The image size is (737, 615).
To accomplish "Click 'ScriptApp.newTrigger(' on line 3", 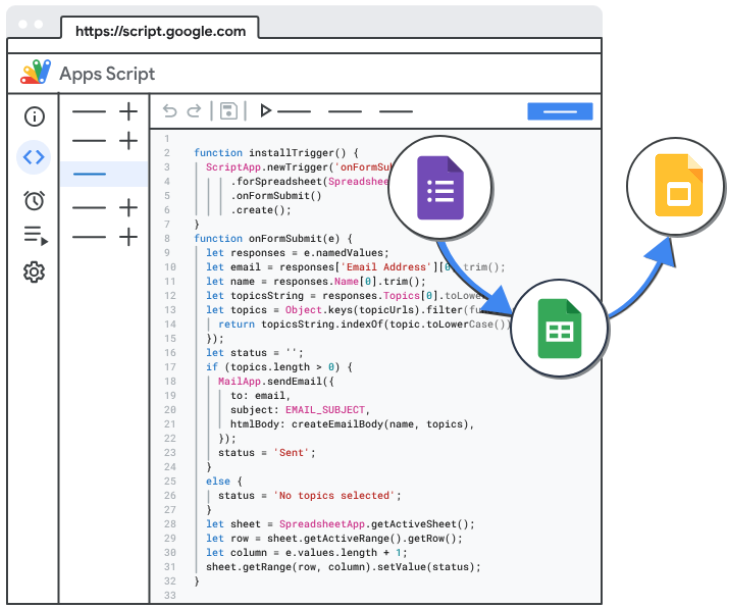I will [270, 167].
